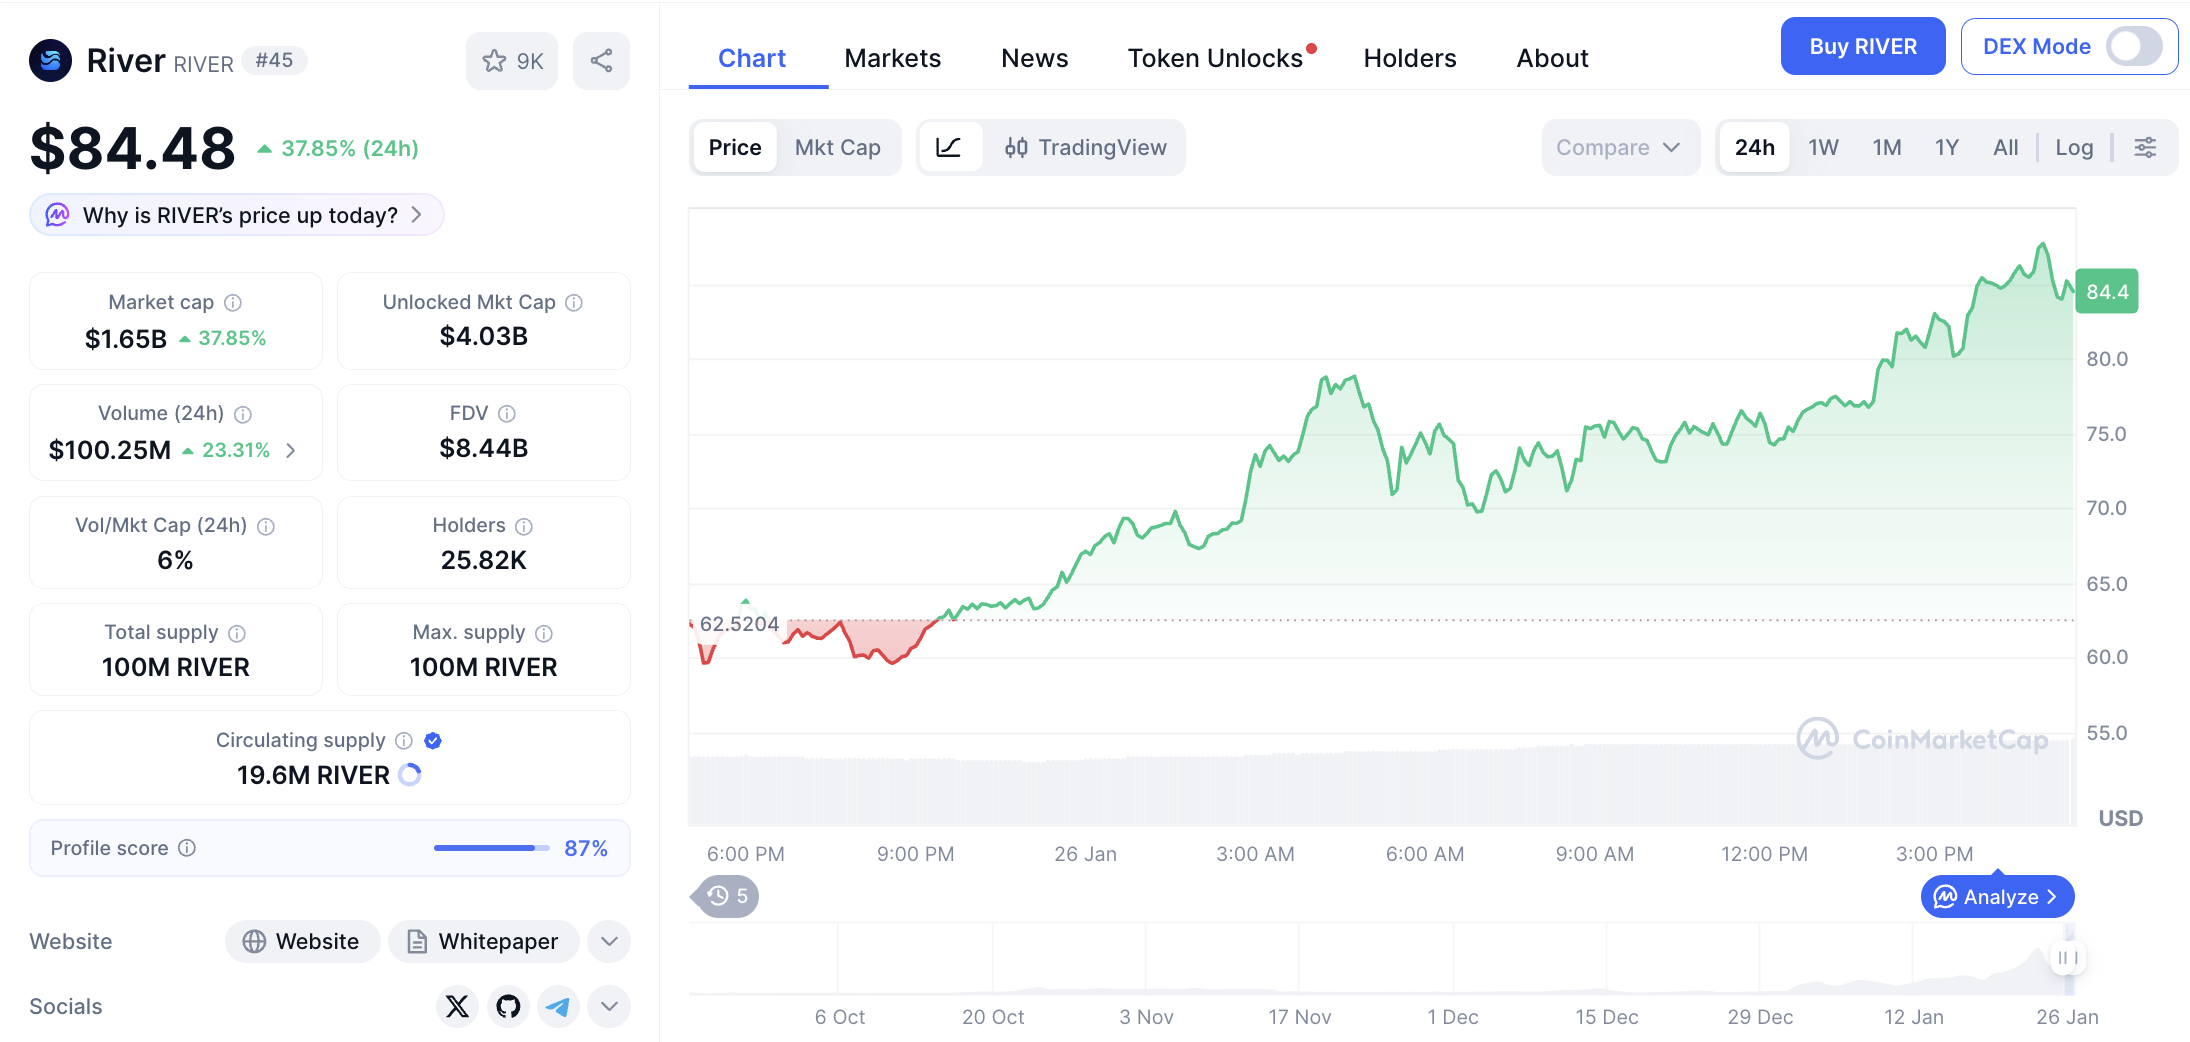Click the share icon next to watchlist
Viewport: 2190px width, 1042px height.
[x=601, y=61]
